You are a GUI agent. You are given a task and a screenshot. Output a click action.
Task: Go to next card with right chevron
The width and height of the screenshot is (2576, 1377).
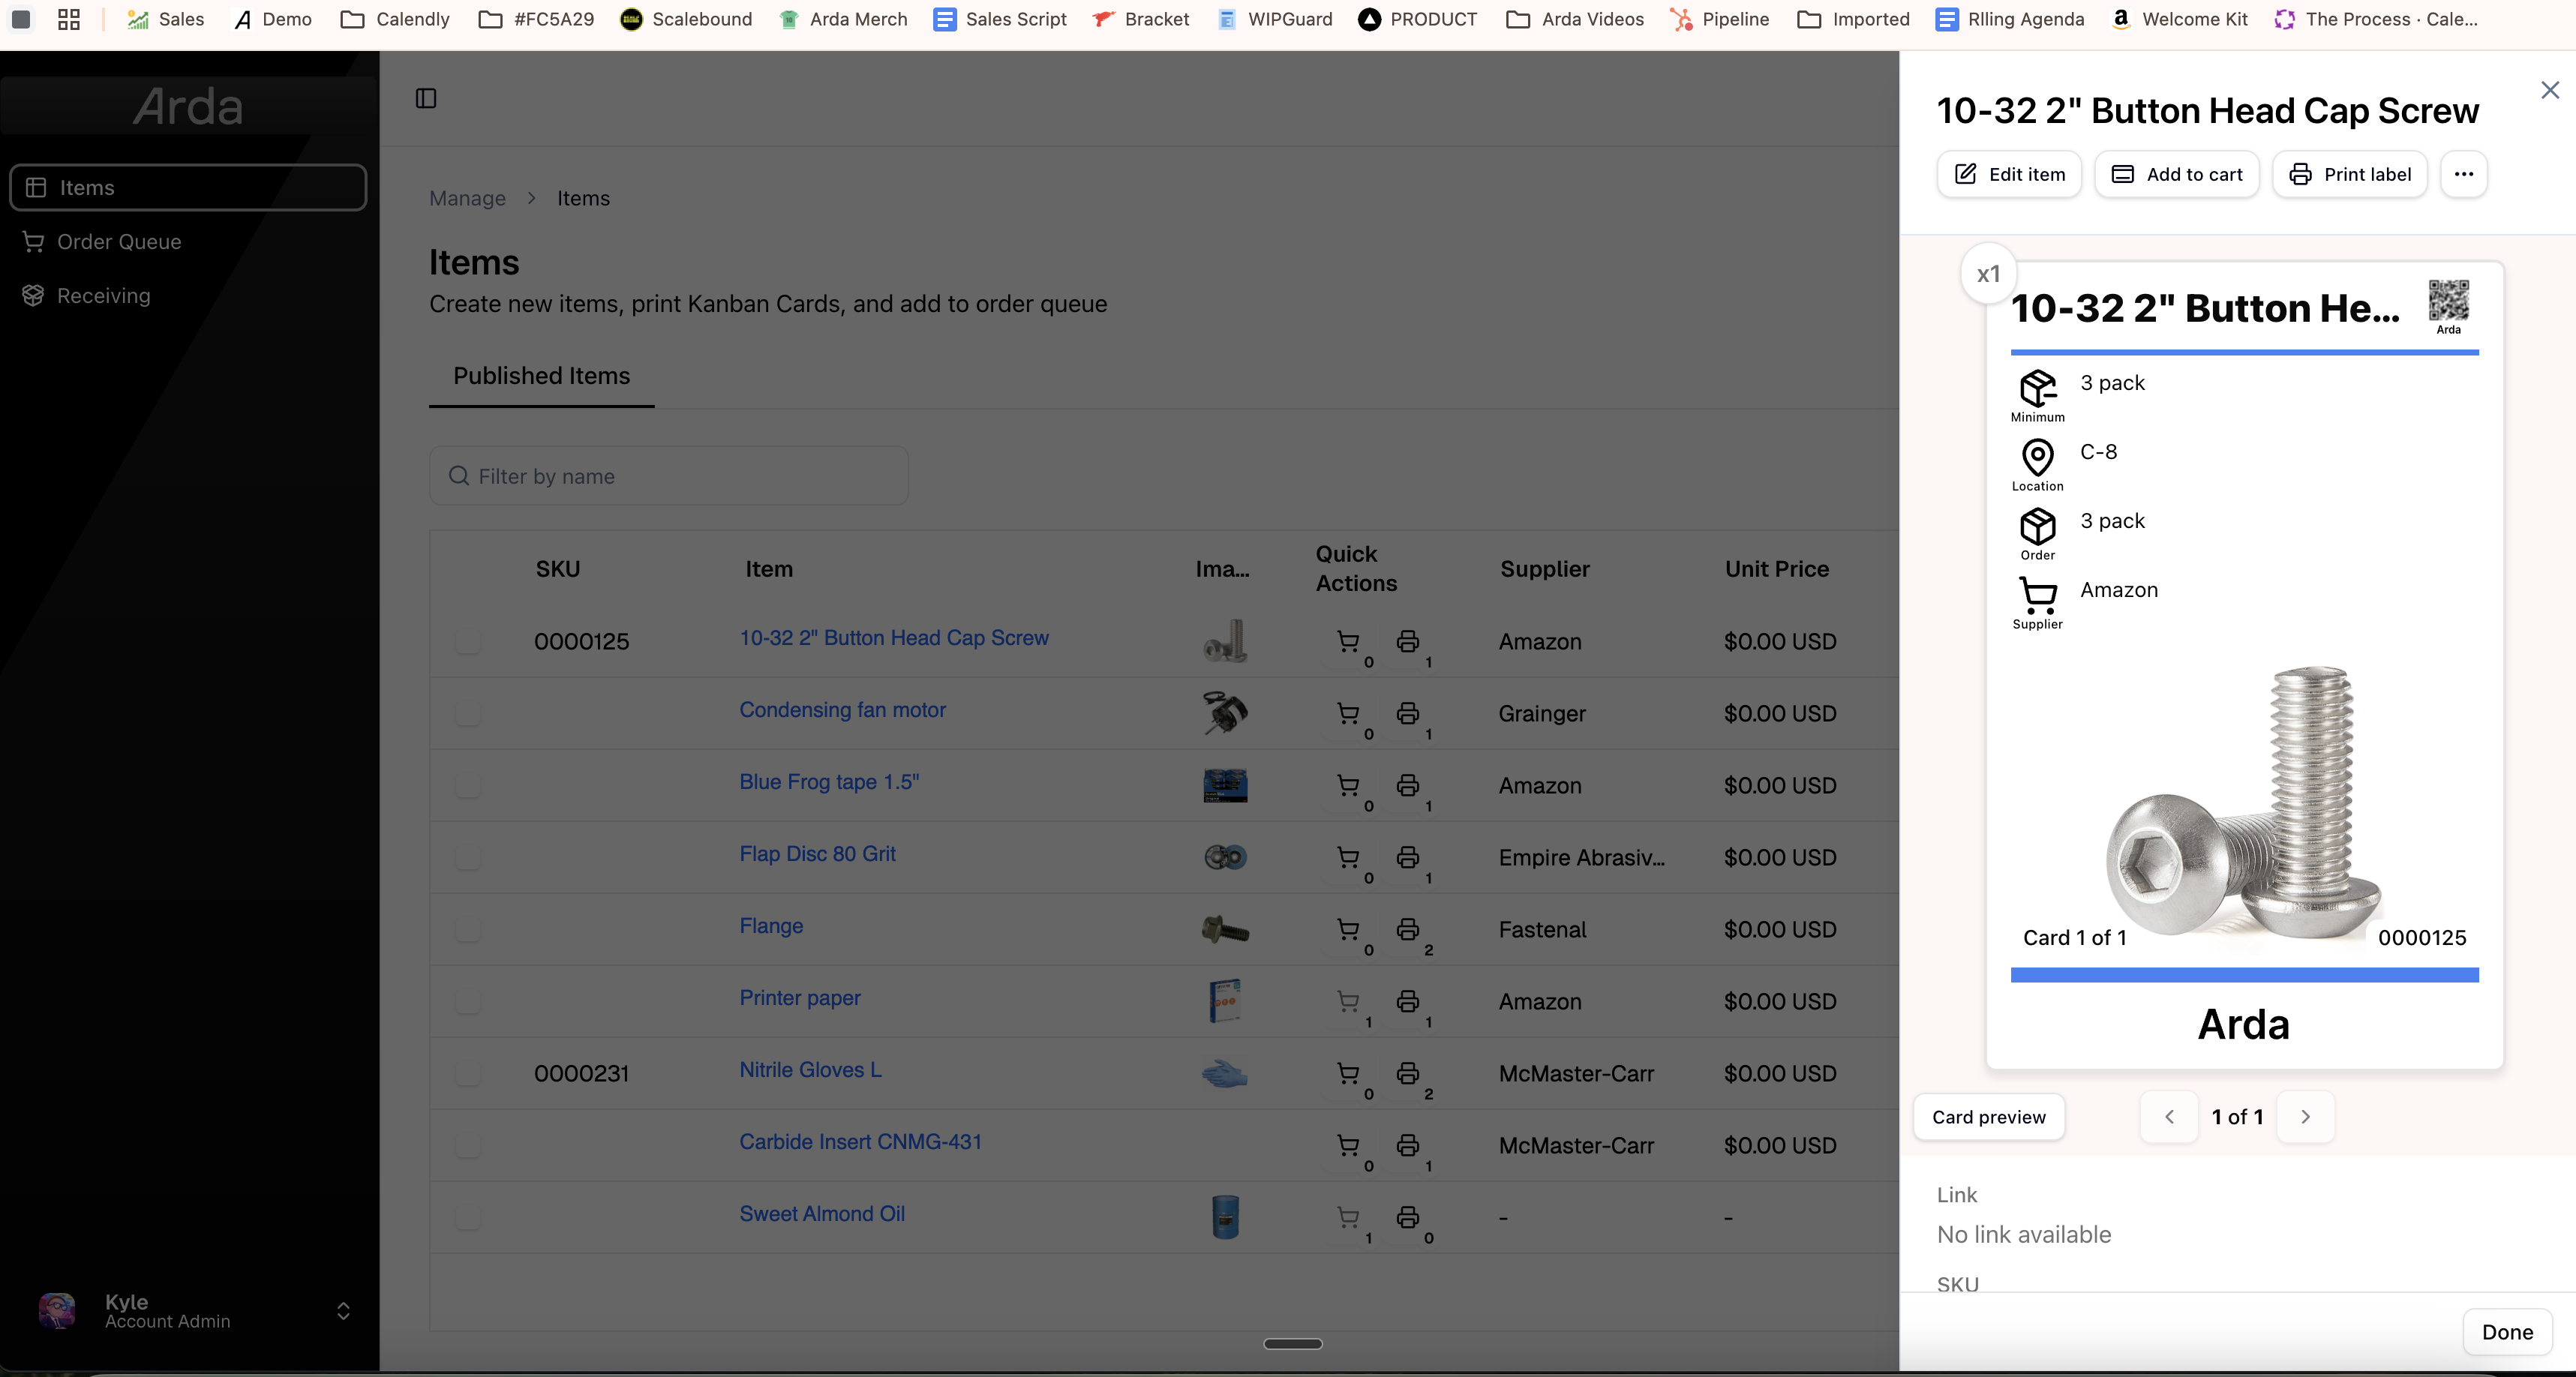pos(2305,1117)
